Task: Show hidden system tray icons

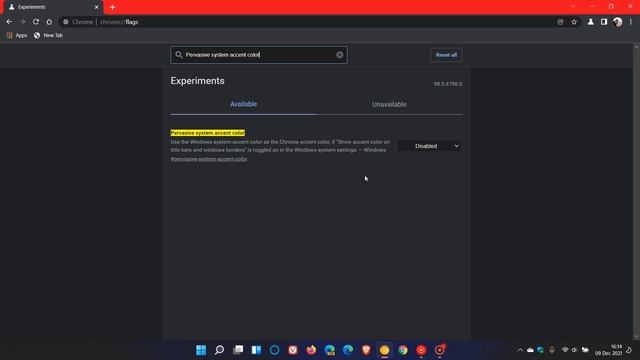Action: tap(520, 350)
